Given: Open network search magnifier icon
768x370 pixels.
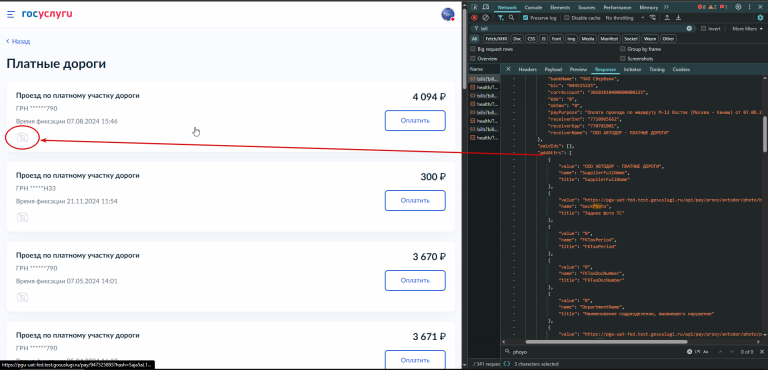Looking at the screenshot, I should tap(511, 18).
